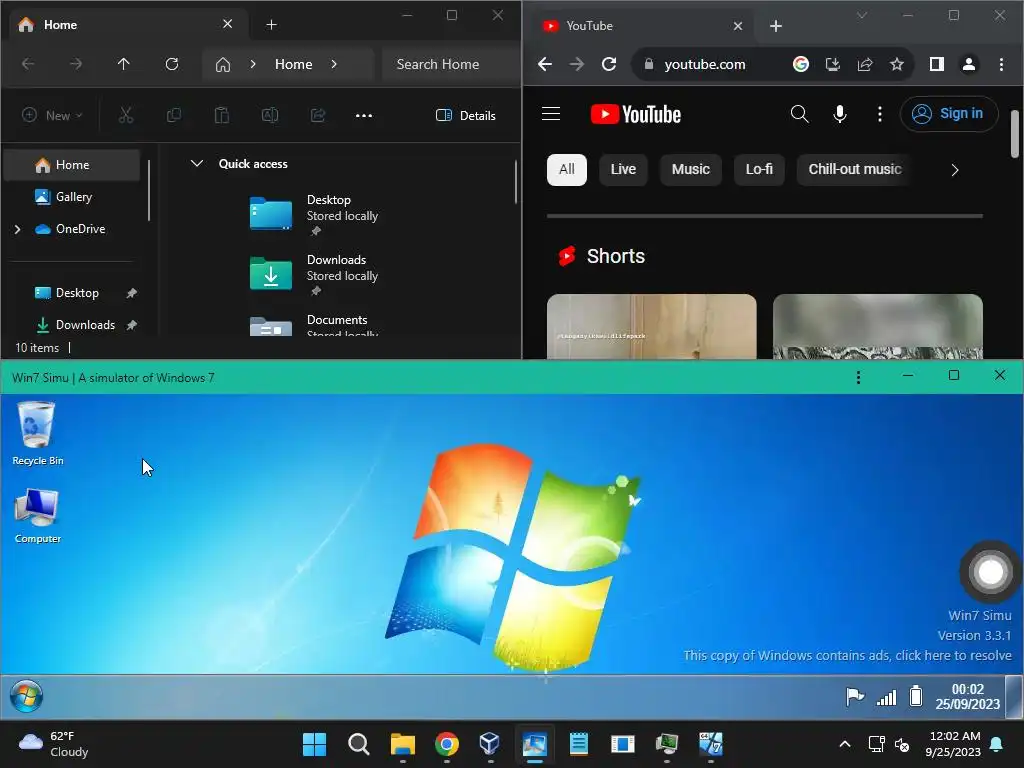Click the Google icon in Chrome address bar
Screen dimensions: 1024x768
pos(801,64)
